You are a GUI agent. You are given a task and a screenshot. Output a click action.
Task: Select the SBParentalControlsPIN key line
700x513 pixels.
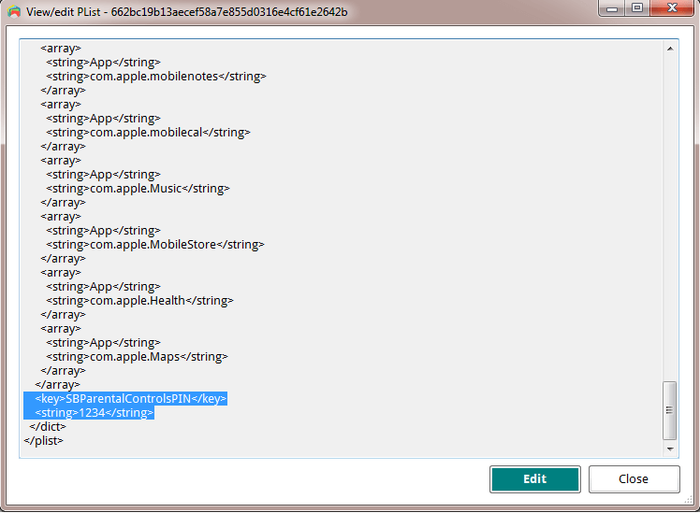(x=131, y=398)
